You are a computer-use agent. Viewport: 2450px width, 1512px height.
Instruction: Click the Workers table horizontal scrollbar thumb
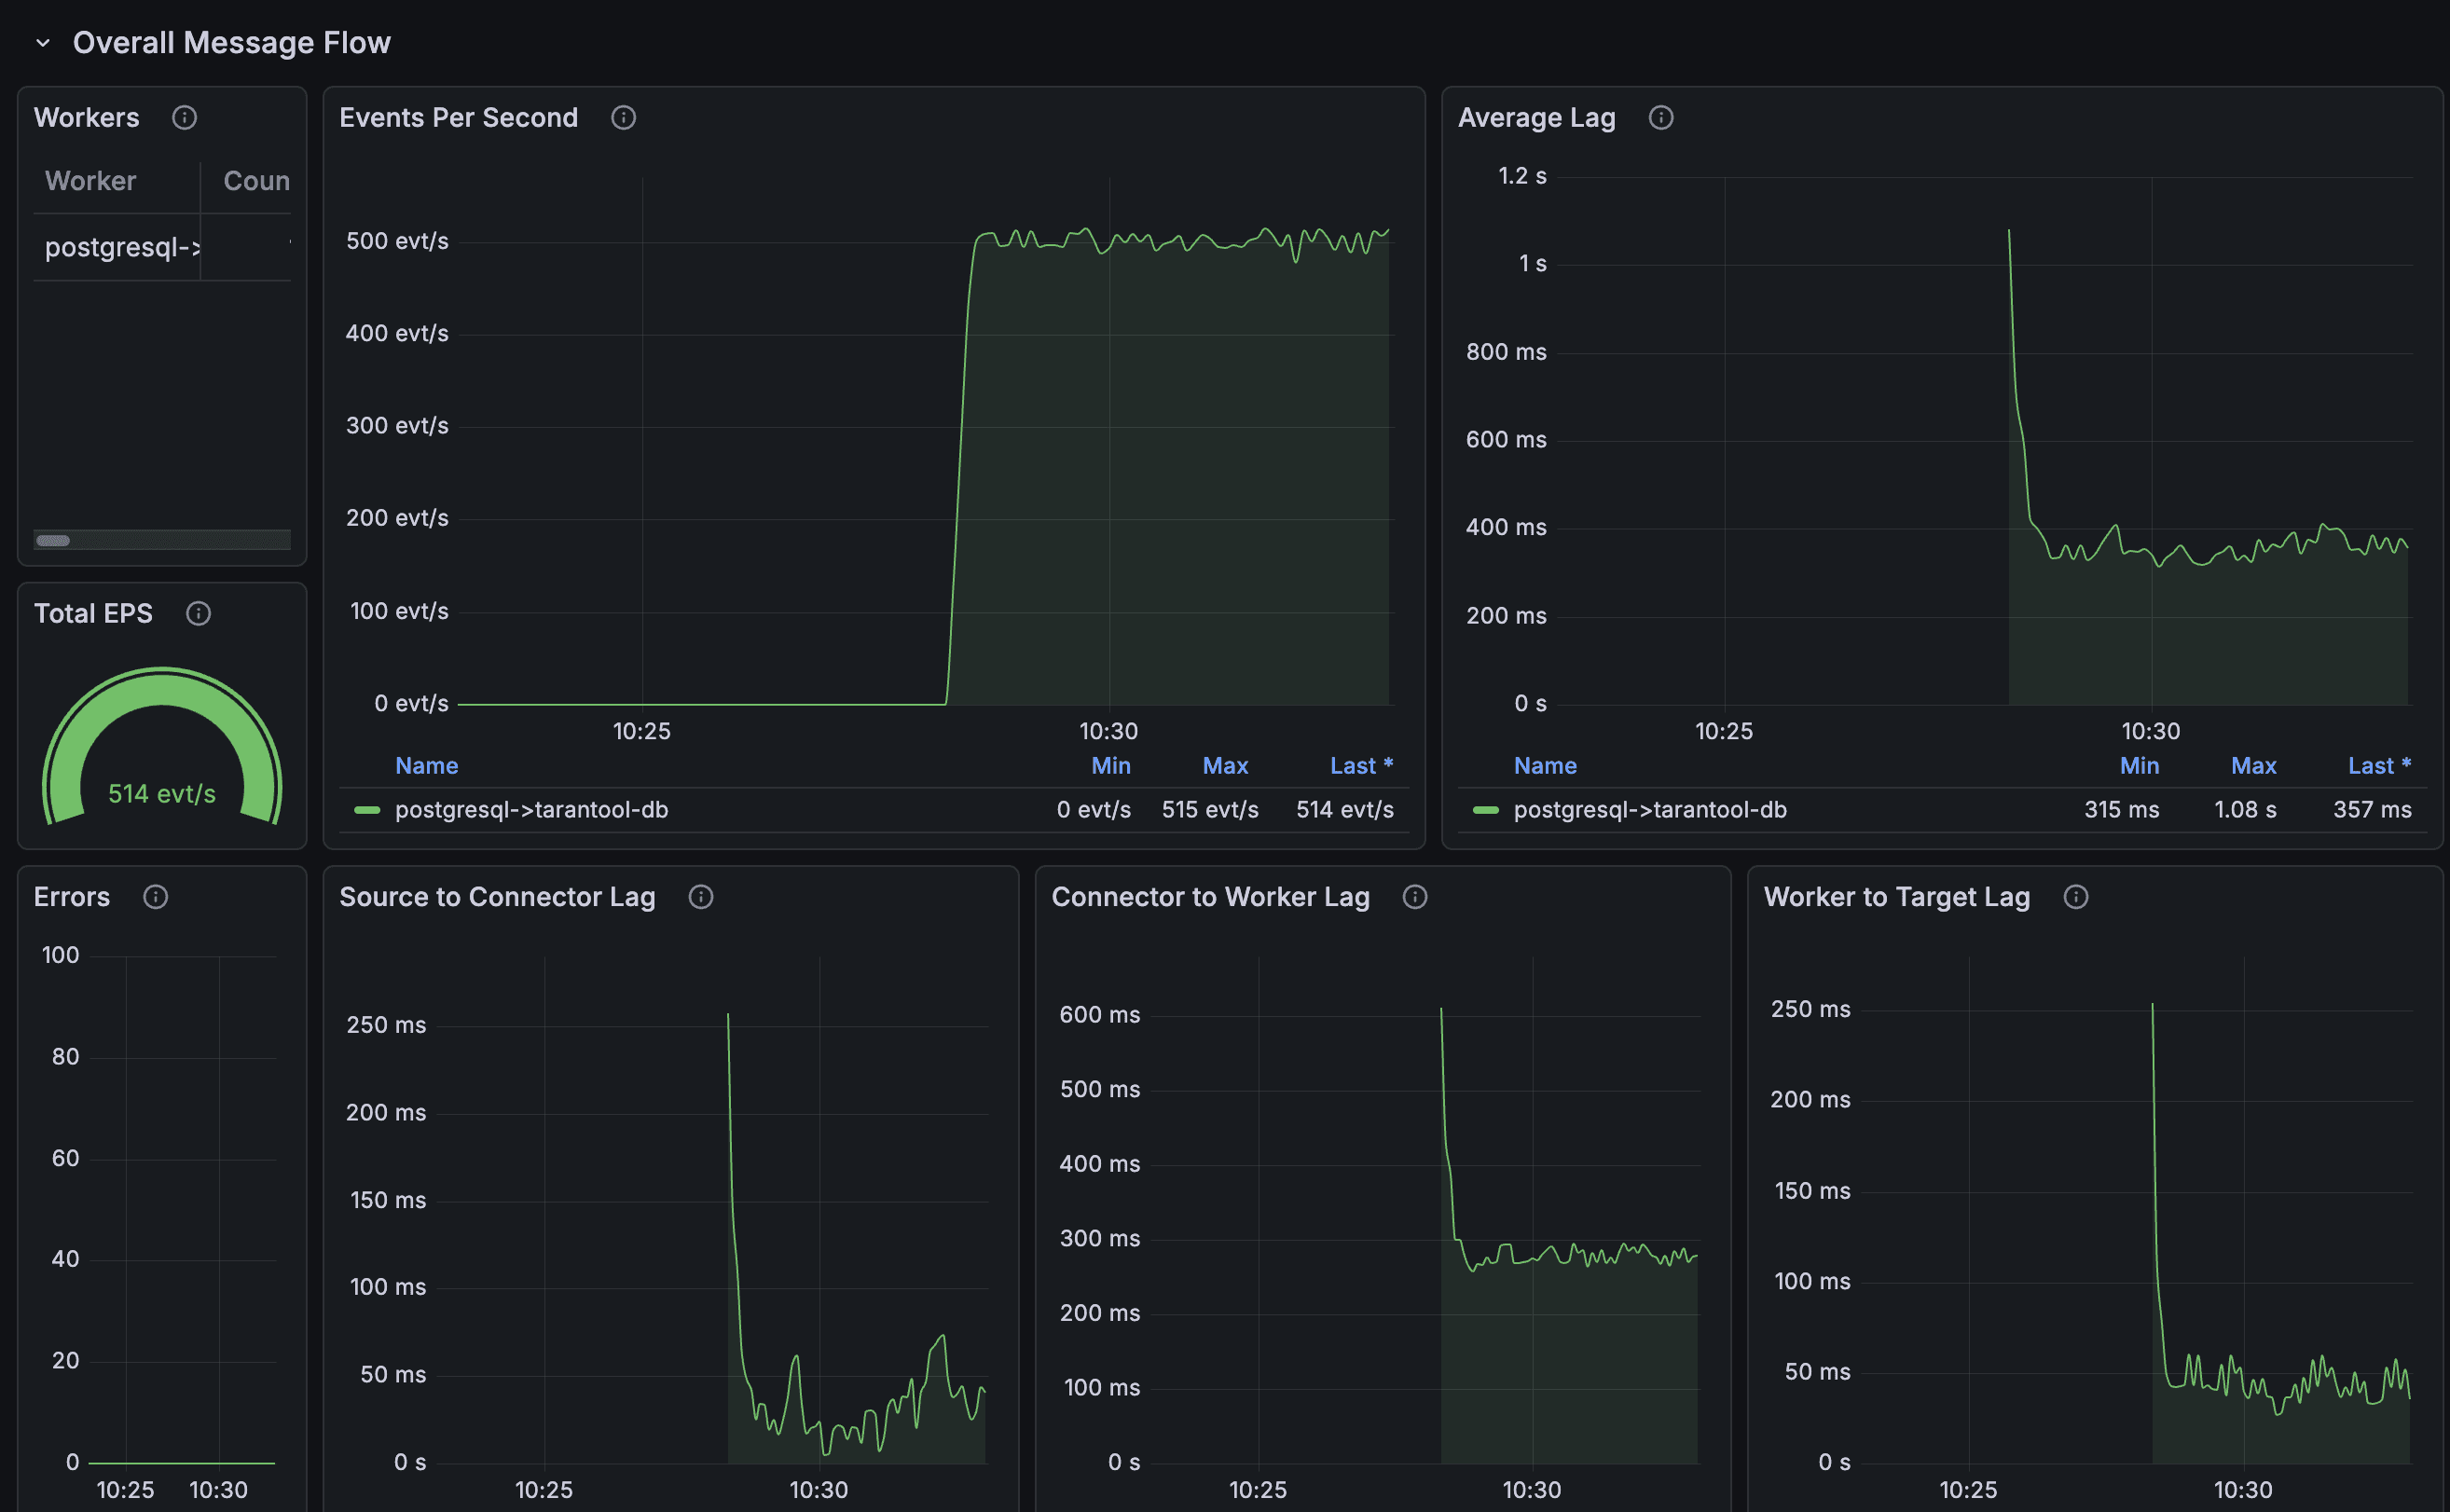[53, 541]
